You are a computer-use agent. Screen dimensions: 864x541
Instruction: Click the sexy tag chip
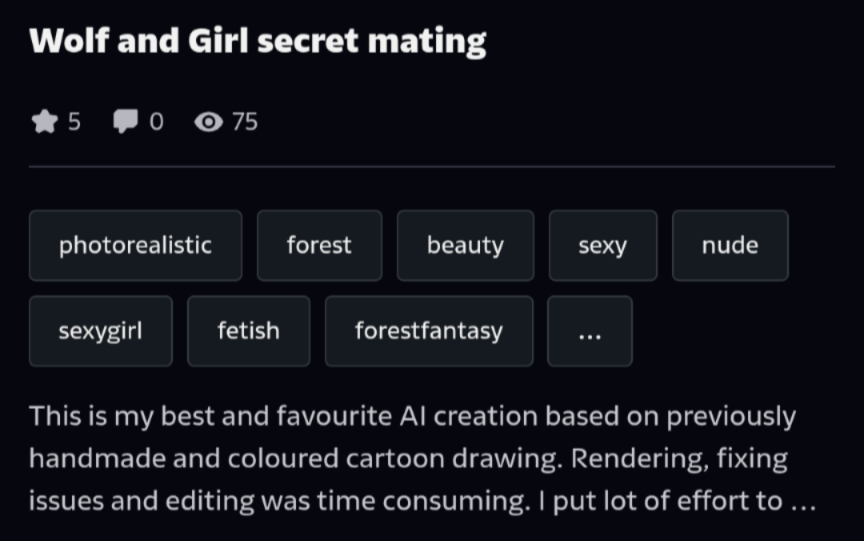point(602,245)
